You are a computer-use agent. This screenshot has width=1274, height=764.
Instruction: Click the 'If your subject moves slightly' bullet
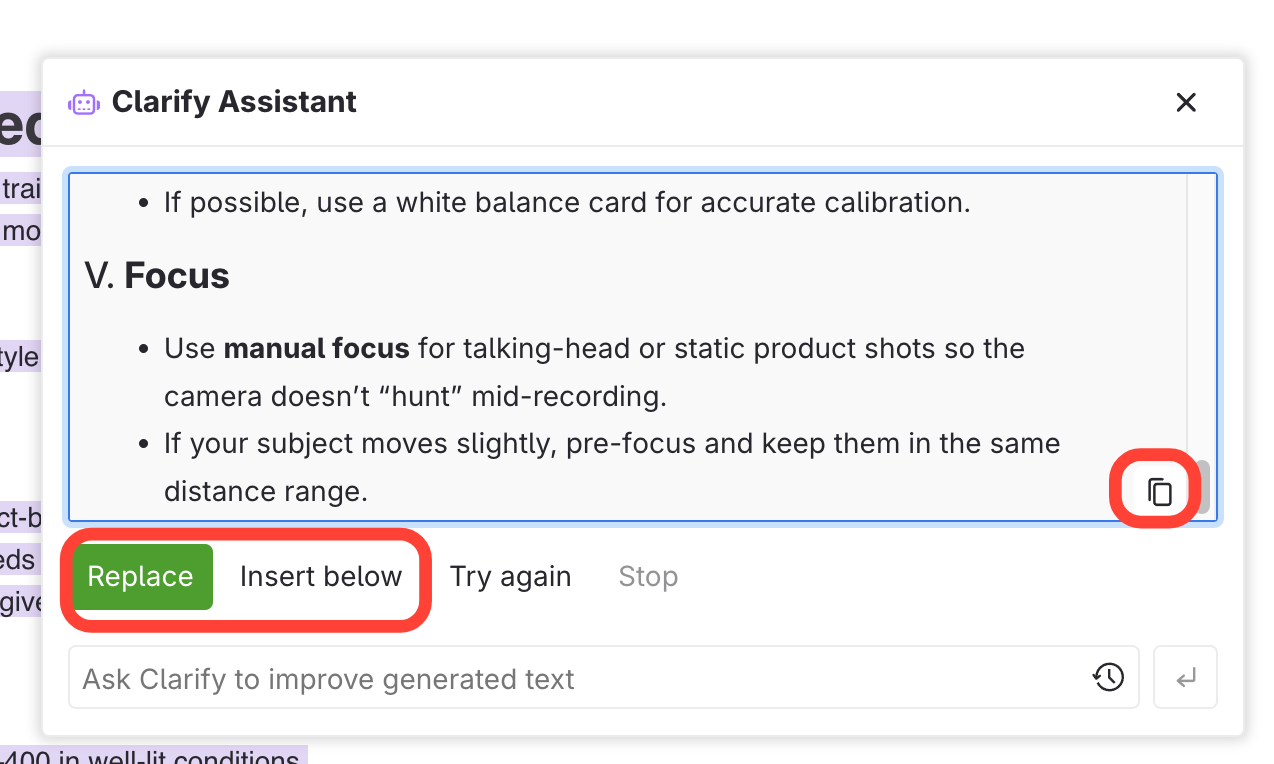(x=611, y=443)
